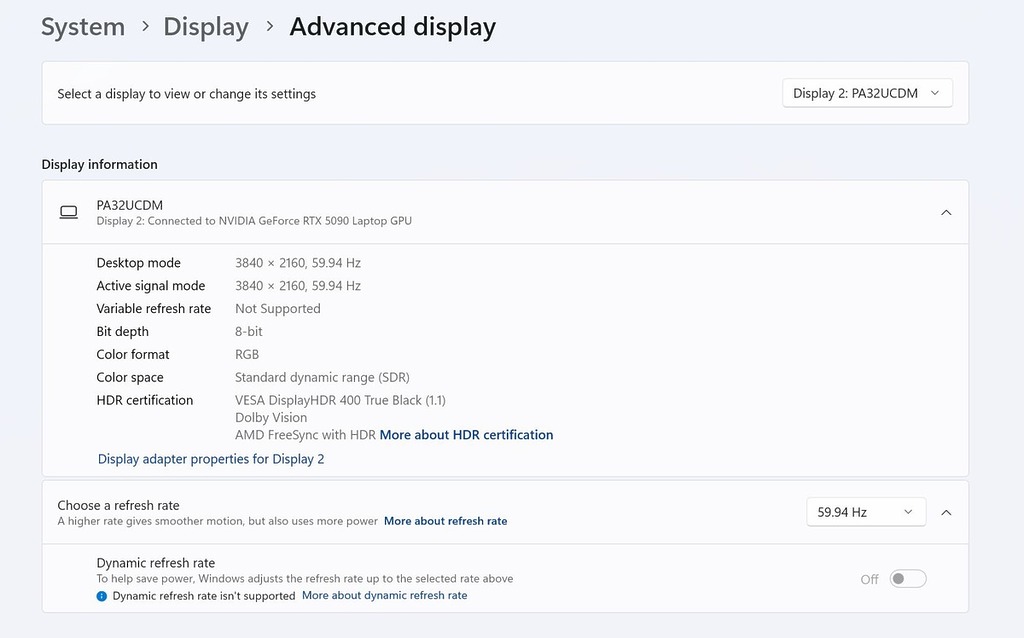Collapse the Choose a refresh rate section
The height and width of the screenshot is (638, 1024).
[x=946, y=513]
